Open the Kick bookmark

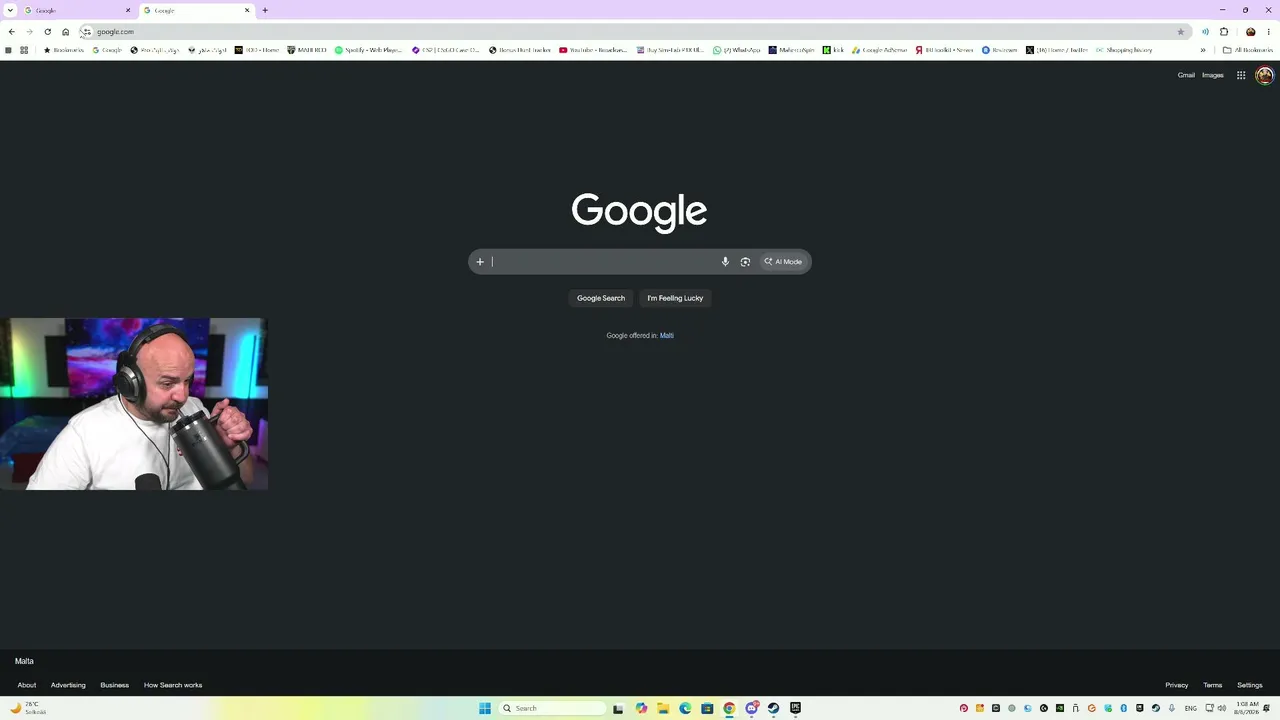(x=834, y=50)
